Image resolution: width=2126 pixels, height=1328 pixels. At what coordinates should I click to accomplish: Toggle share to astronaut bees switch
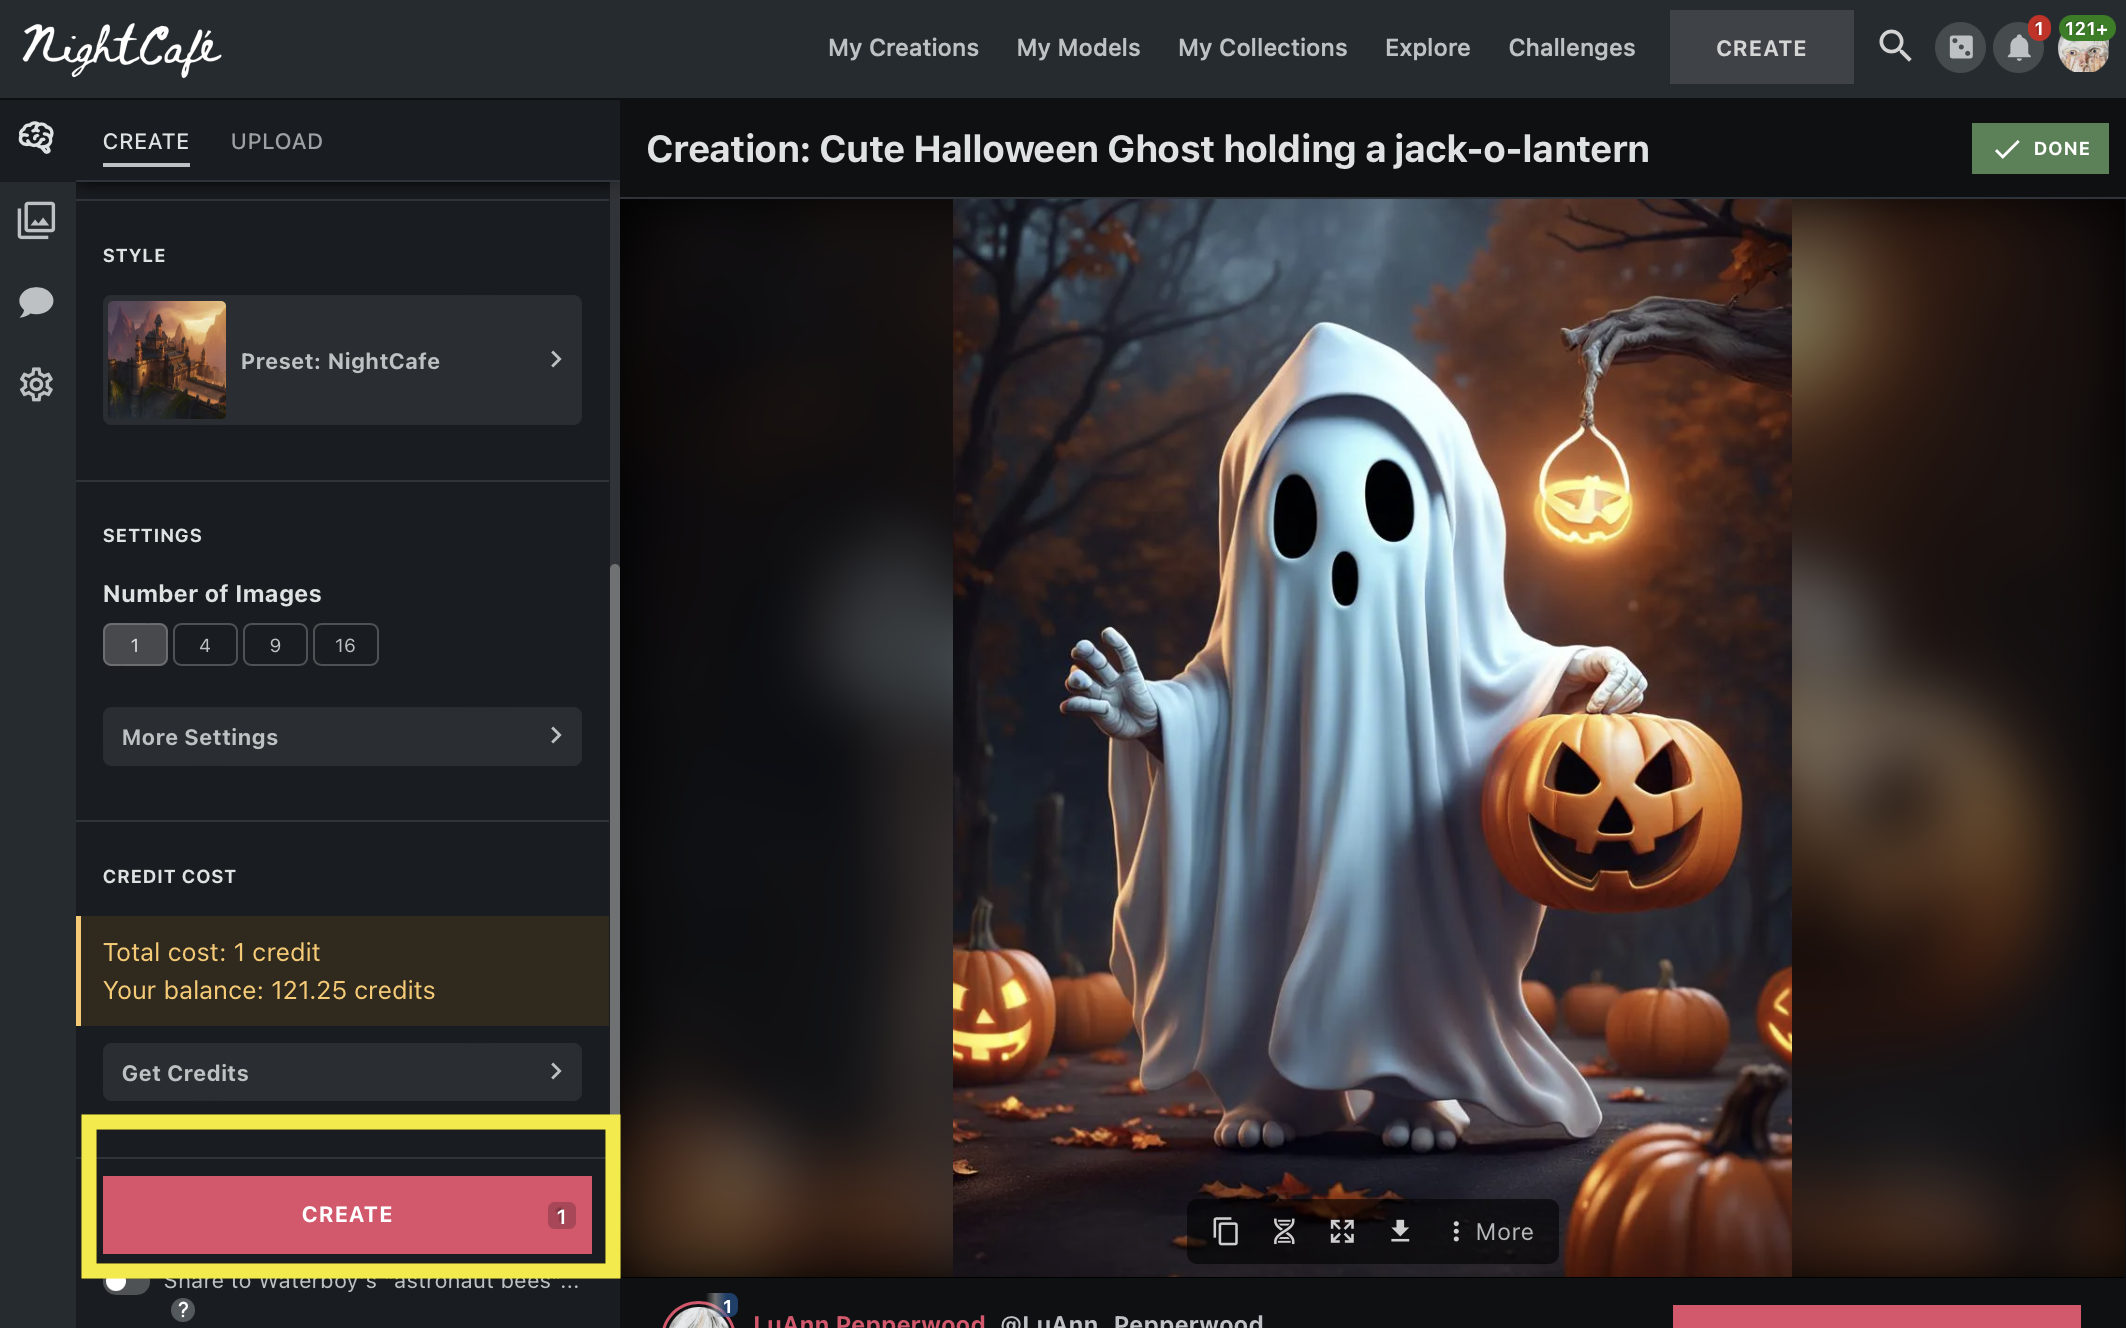(126, 1283)
